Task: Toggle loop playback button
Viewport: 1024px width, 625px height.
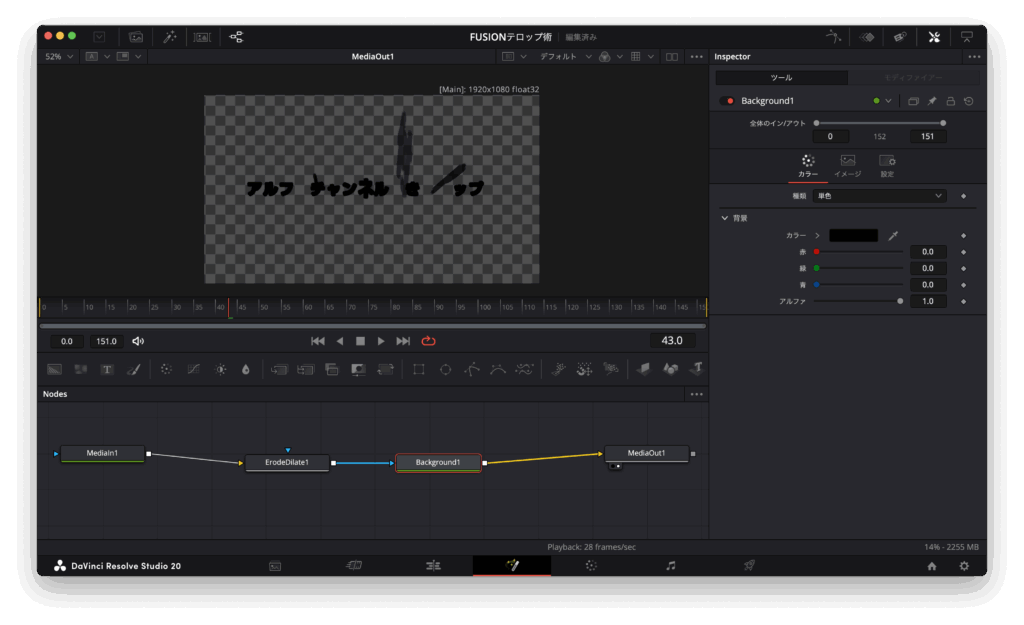Action: [x=428, y=341]
